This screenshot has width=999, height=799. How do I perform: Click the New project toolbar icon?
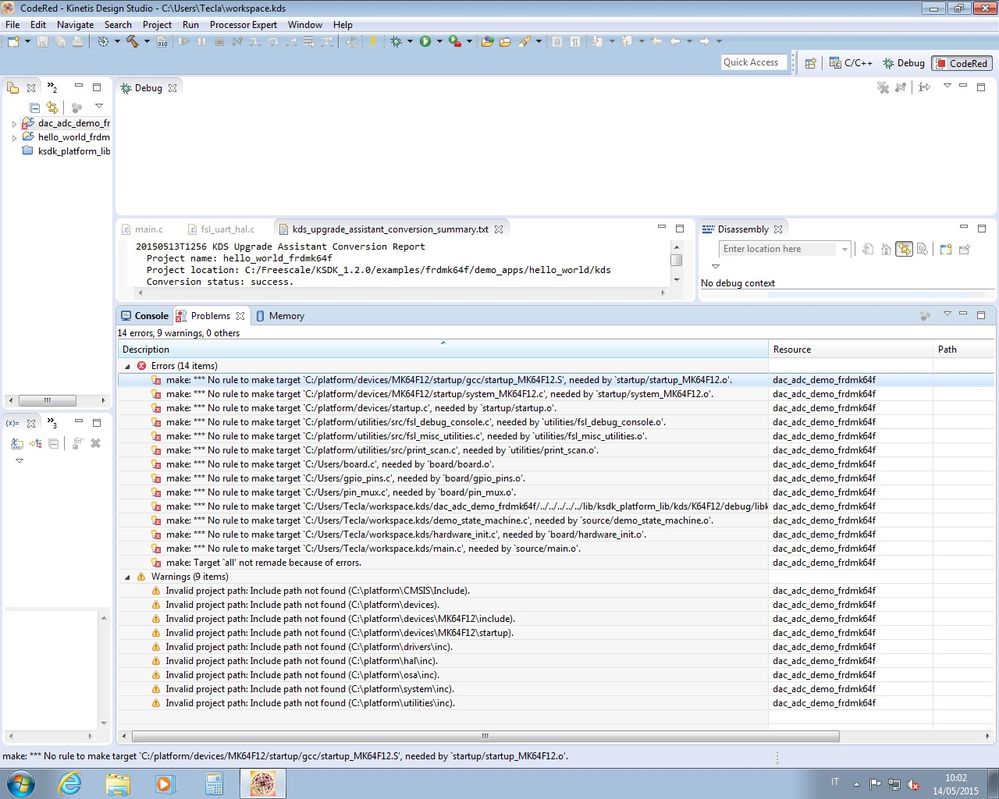(x=13, y=41)
